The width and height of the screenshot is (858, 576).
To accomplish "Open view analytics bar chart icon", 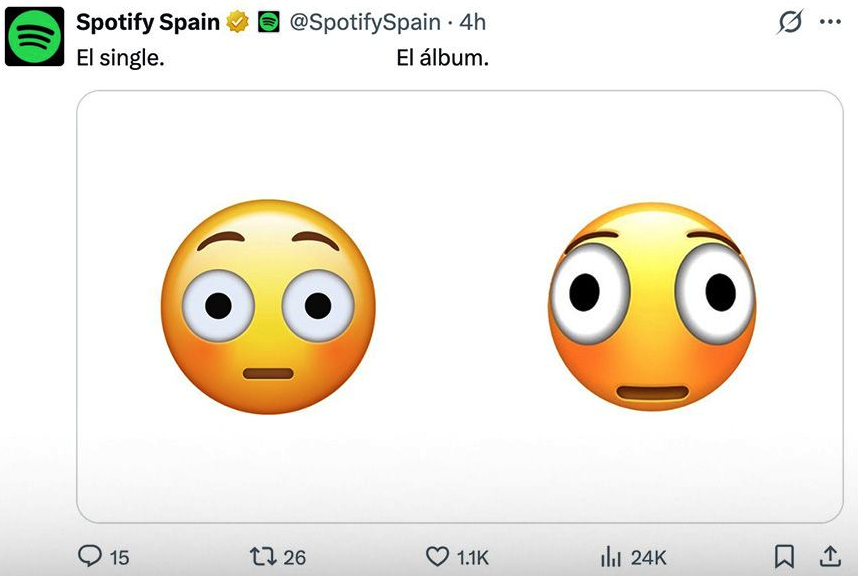I will point(611,556).
